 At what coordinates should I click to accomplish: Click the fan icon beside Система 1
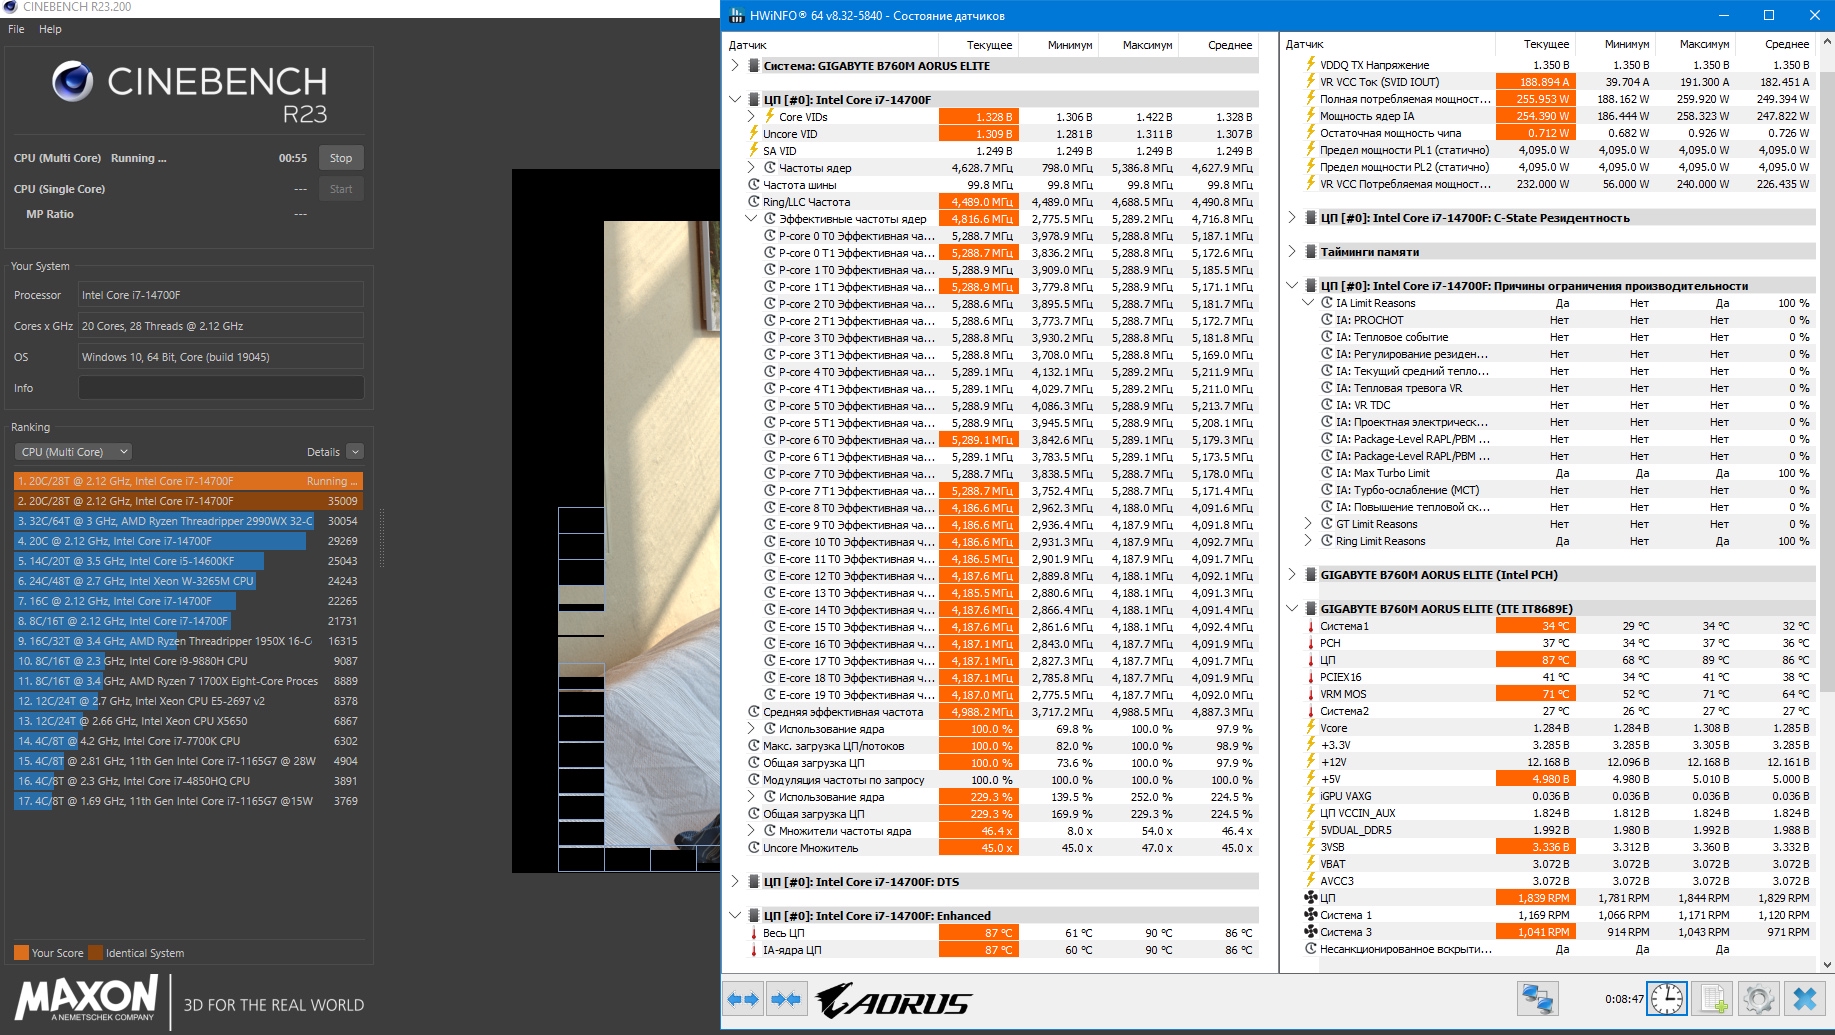(1310, 915)
